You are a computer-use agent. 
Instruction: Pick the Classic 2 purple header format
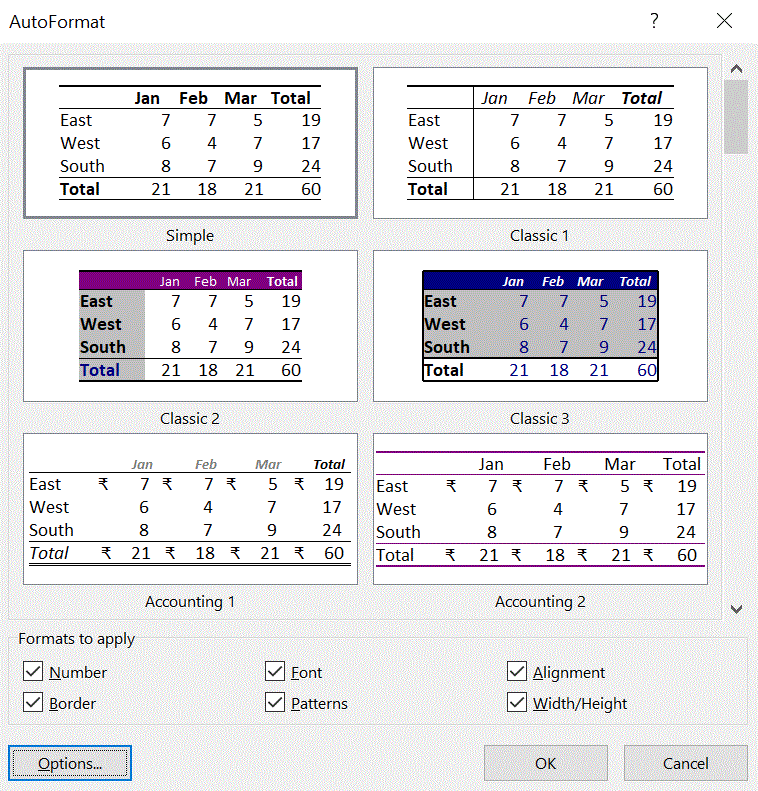[190, 325]
